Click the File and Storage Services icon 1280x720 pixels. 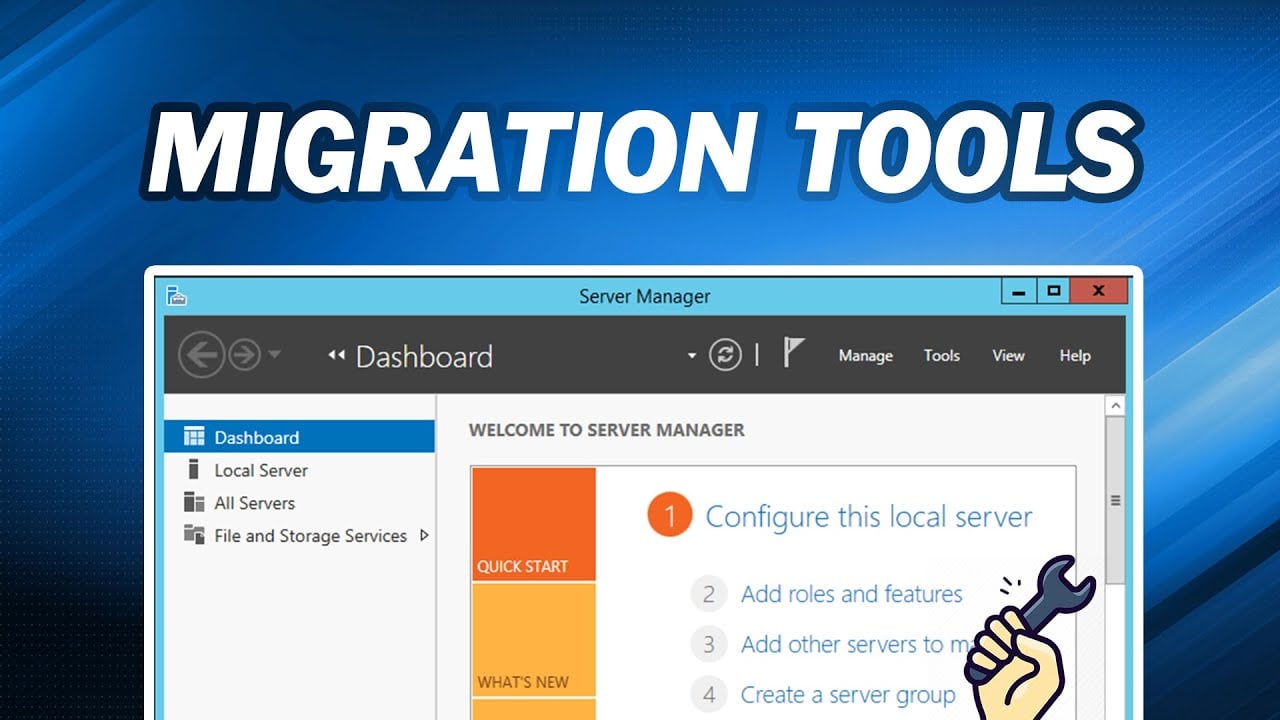[194, 535]
